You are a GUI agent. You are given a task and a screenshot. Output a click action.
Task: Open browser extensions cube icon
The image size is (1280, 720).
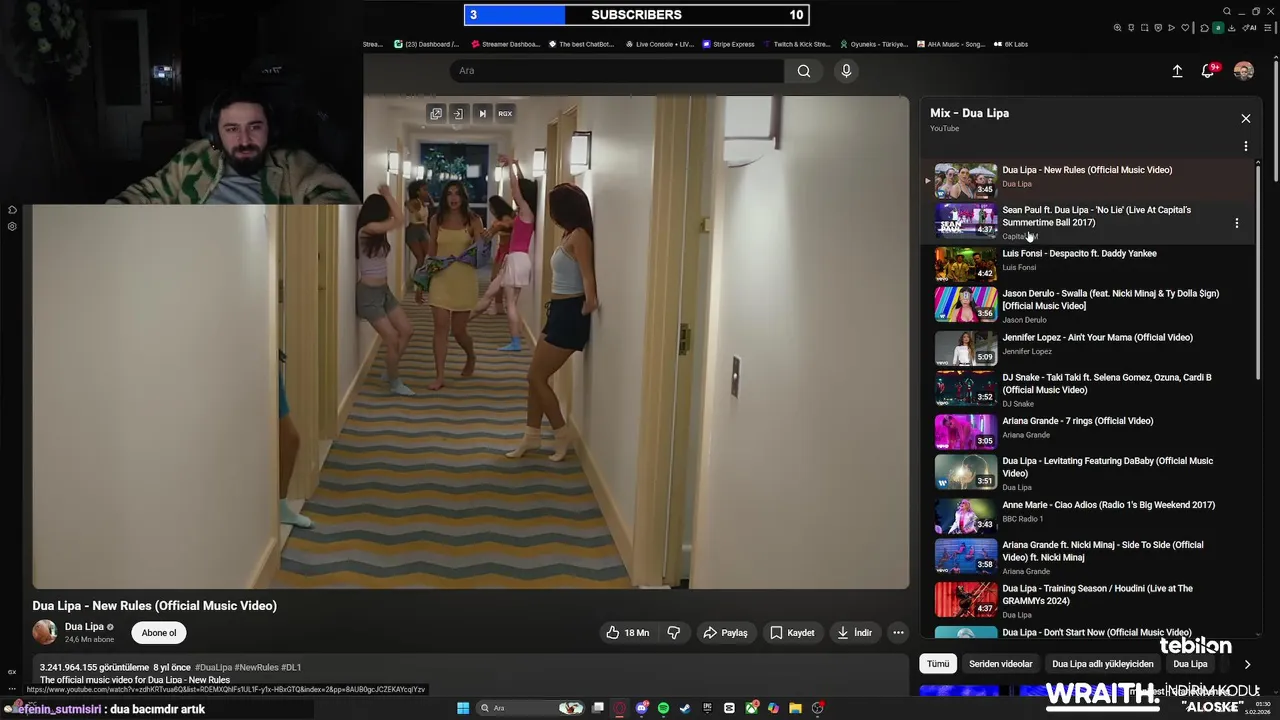click(x=1204, y=28)
